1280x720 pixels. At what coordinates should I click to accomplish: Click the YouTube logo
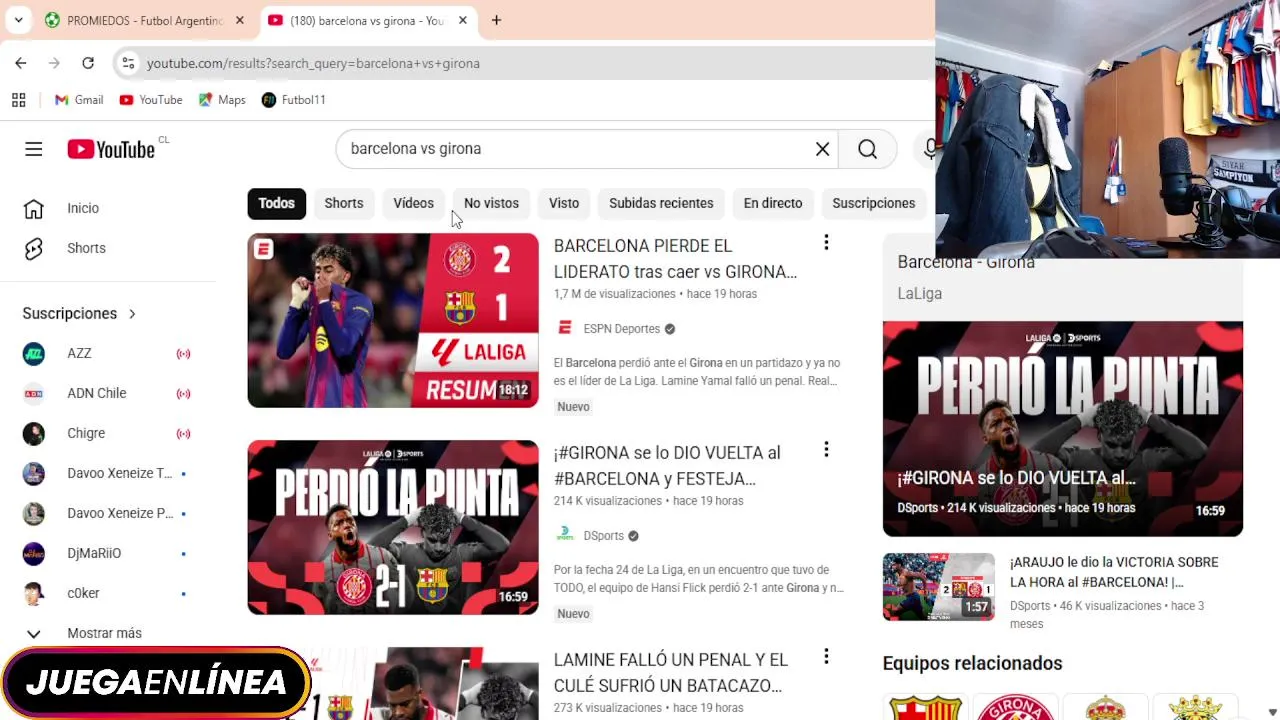tap(111, 149)
